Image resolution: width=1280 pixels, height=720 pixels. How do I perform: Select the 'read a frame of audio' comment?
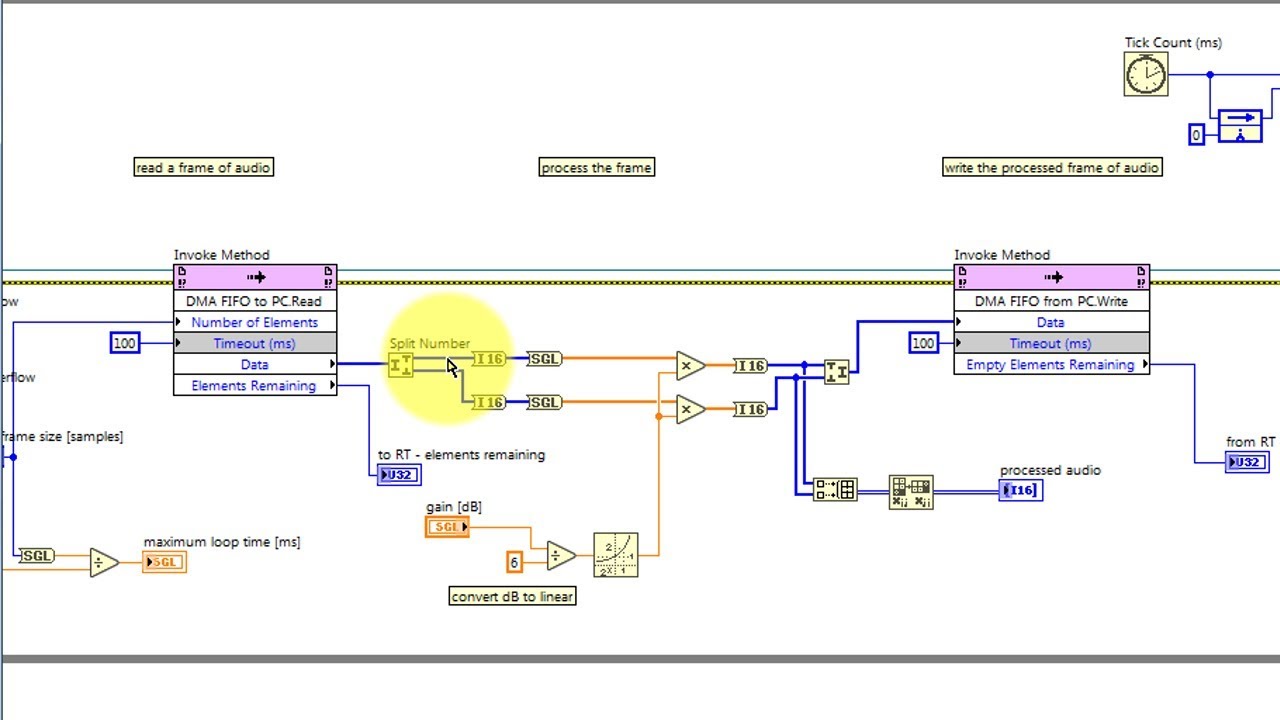203,167
